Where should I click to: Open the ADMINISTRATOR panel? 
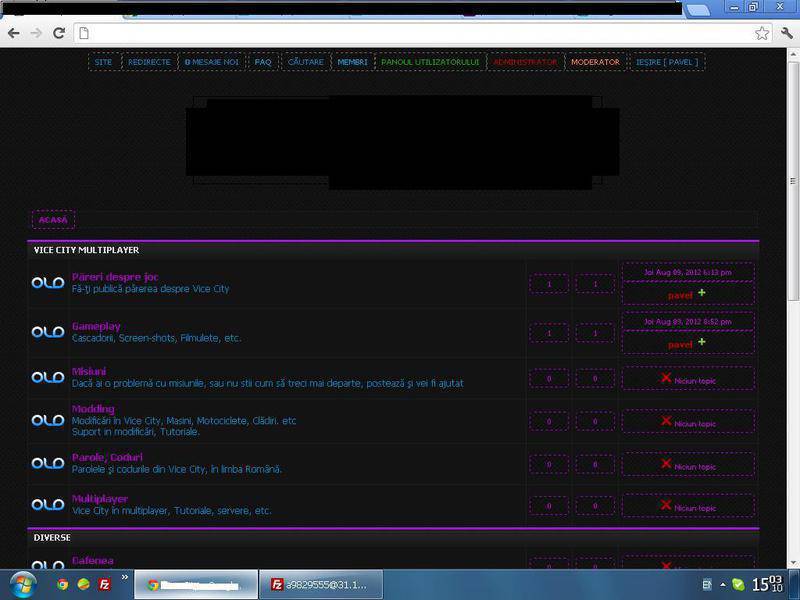point(525,62)
